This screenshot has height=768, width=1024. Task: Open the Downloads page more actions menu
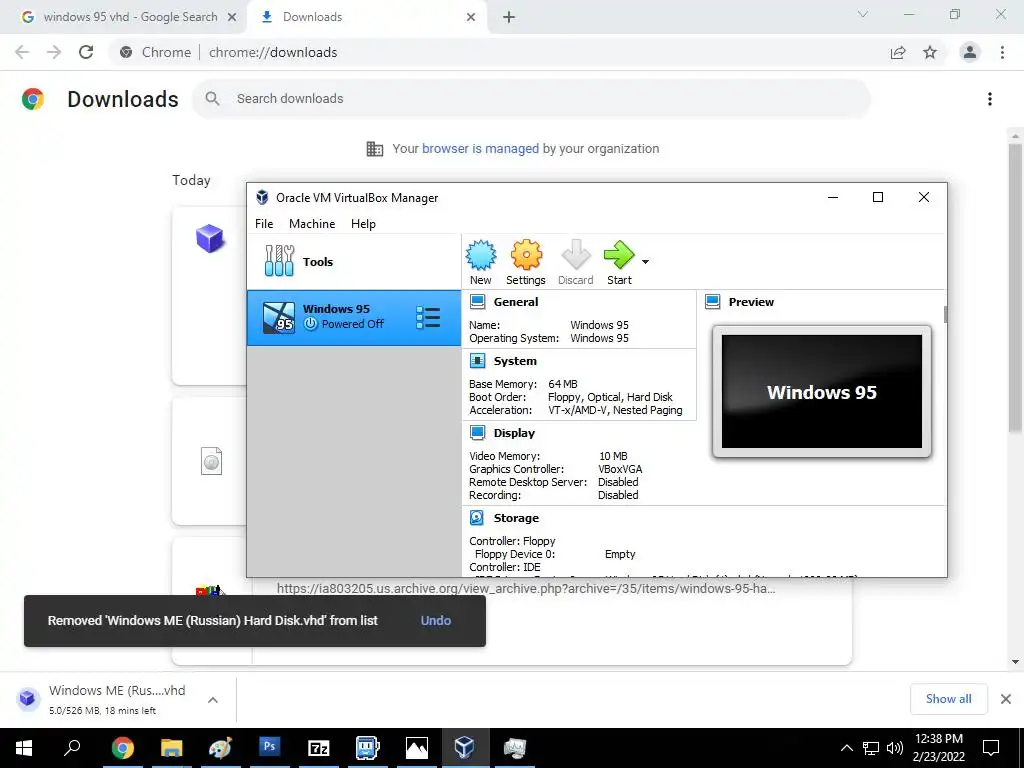pos(990,99)
